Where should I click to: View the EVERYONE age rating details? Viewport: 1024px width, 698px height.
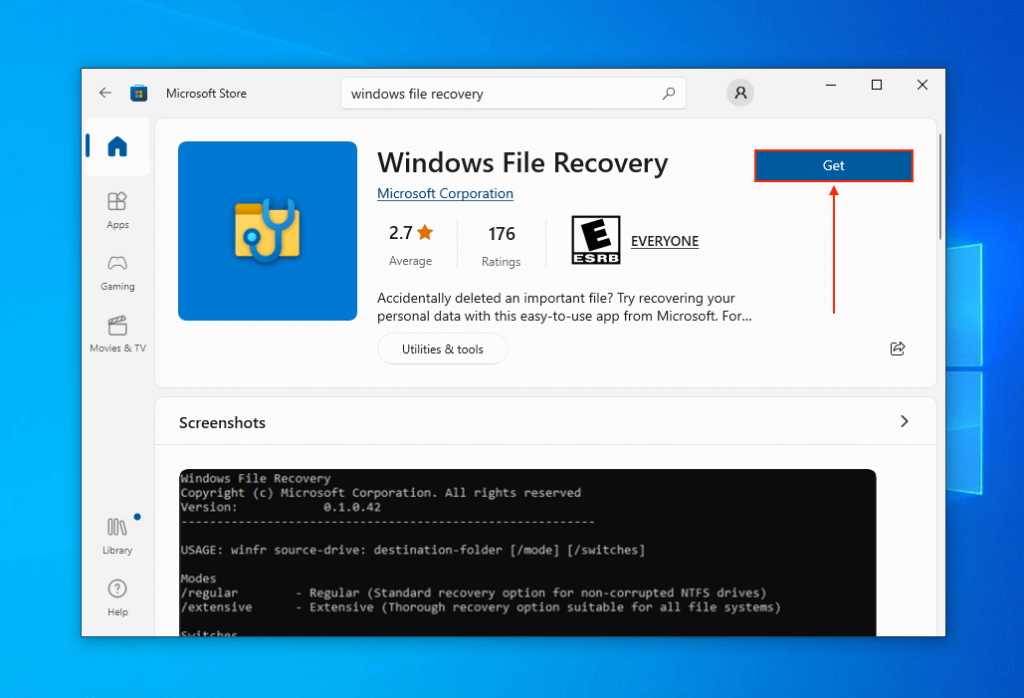click(664, 241)
